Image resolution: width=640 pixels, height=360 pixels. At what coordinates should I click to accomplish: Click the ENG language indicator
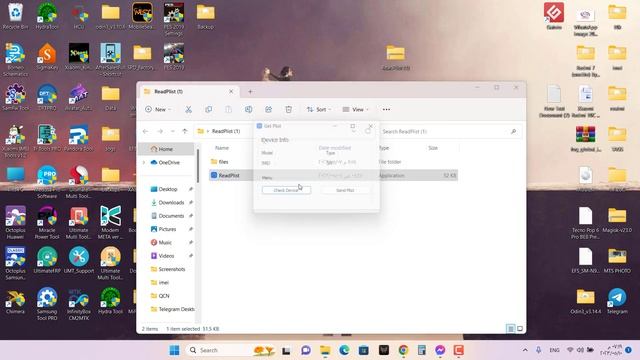tap(554, 350)
